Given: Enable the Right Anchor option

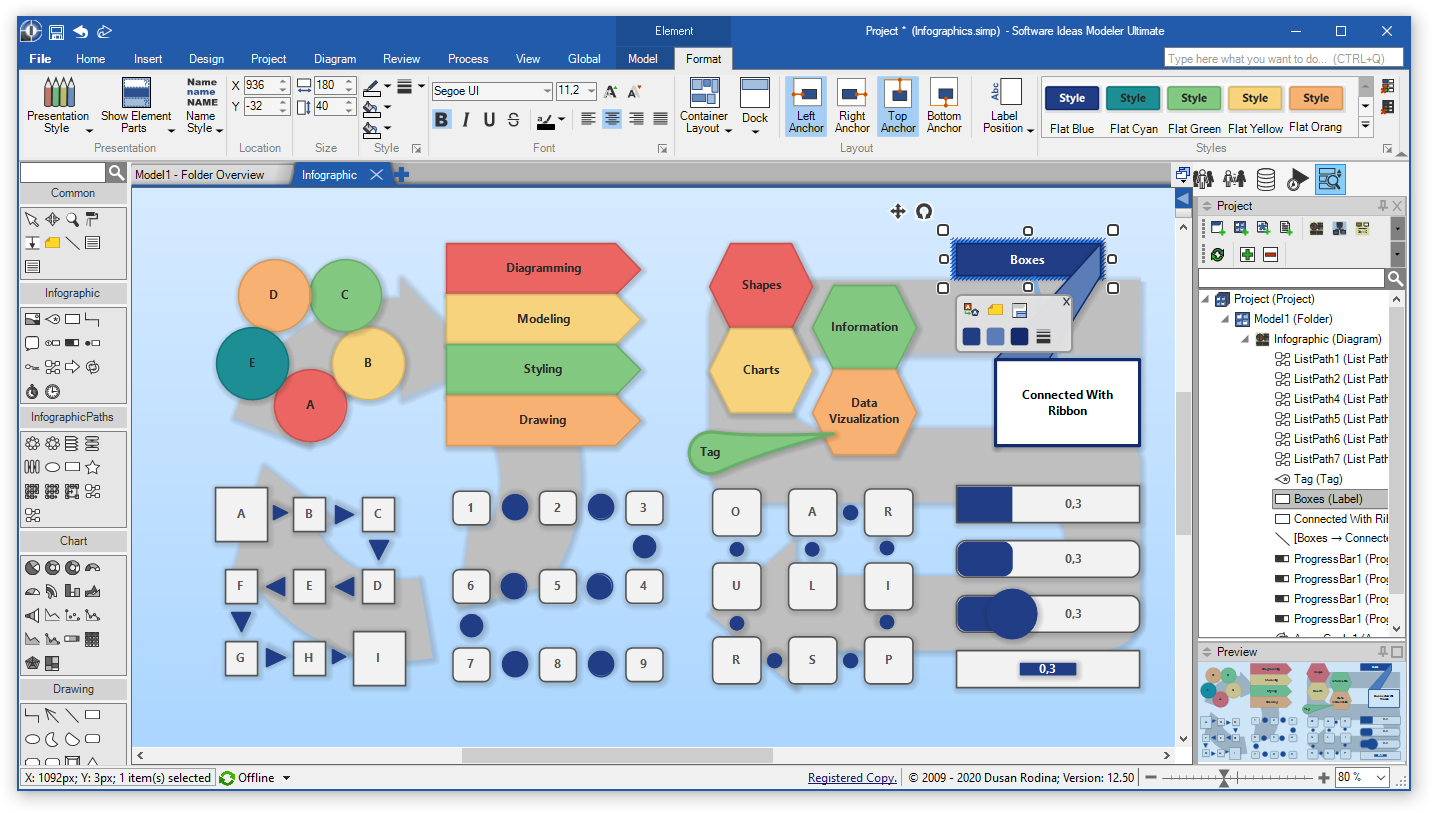Looking at the screenshot, I should click(852, 106).
